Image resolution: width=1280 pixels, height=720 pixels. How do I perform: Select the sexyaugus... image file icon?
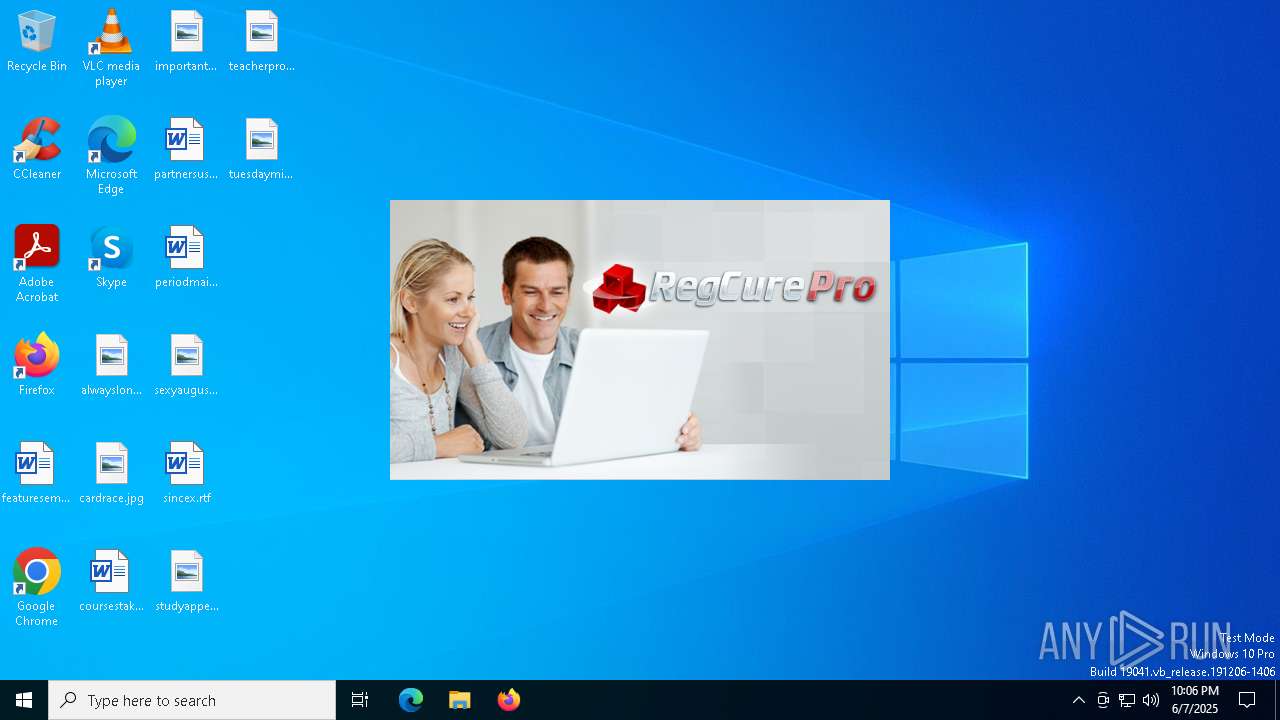[x=186, y=366]
